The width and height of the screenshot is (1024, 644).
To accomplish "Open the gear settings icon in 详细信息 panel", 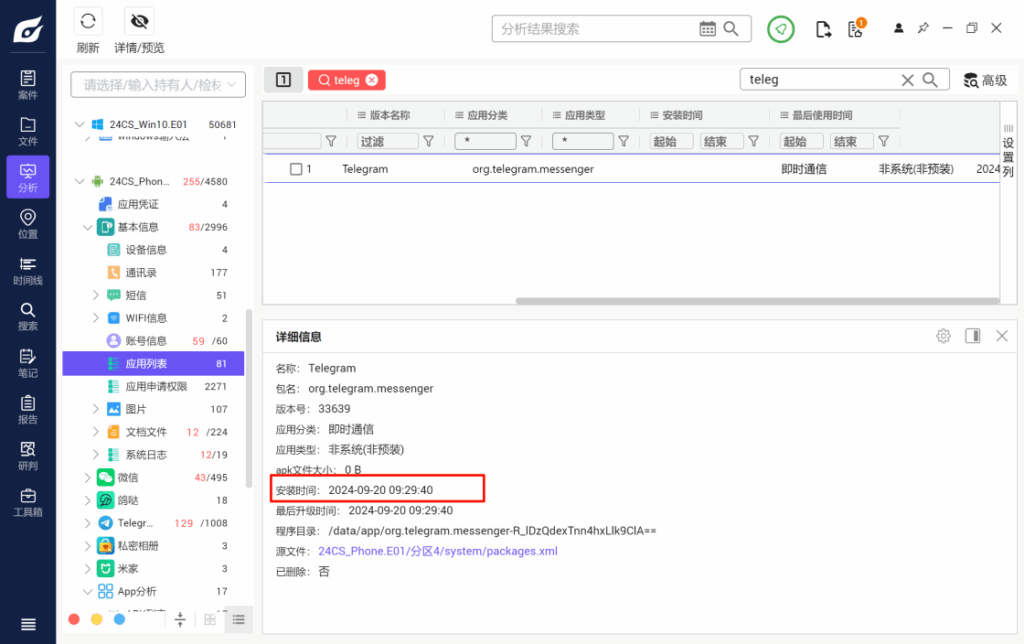I will pos(942,336).
